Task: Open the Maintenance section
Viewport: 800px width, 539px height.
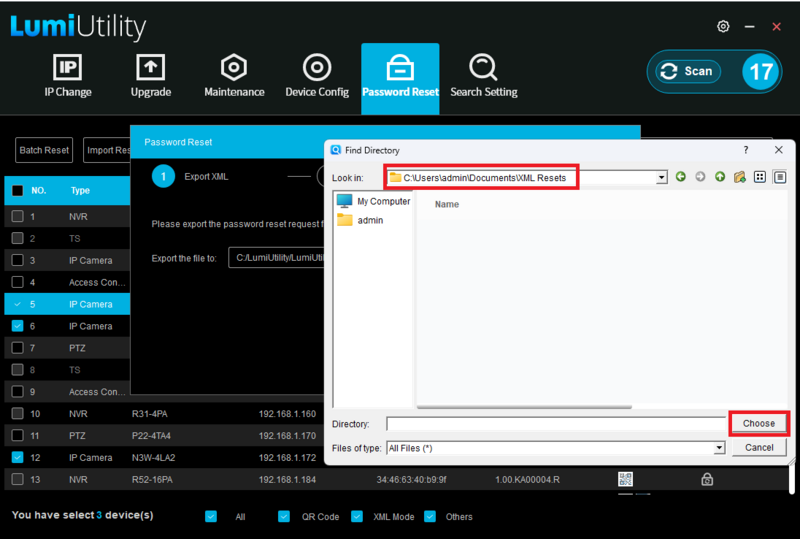Action: pyautogui.click(x=234, y=76)
